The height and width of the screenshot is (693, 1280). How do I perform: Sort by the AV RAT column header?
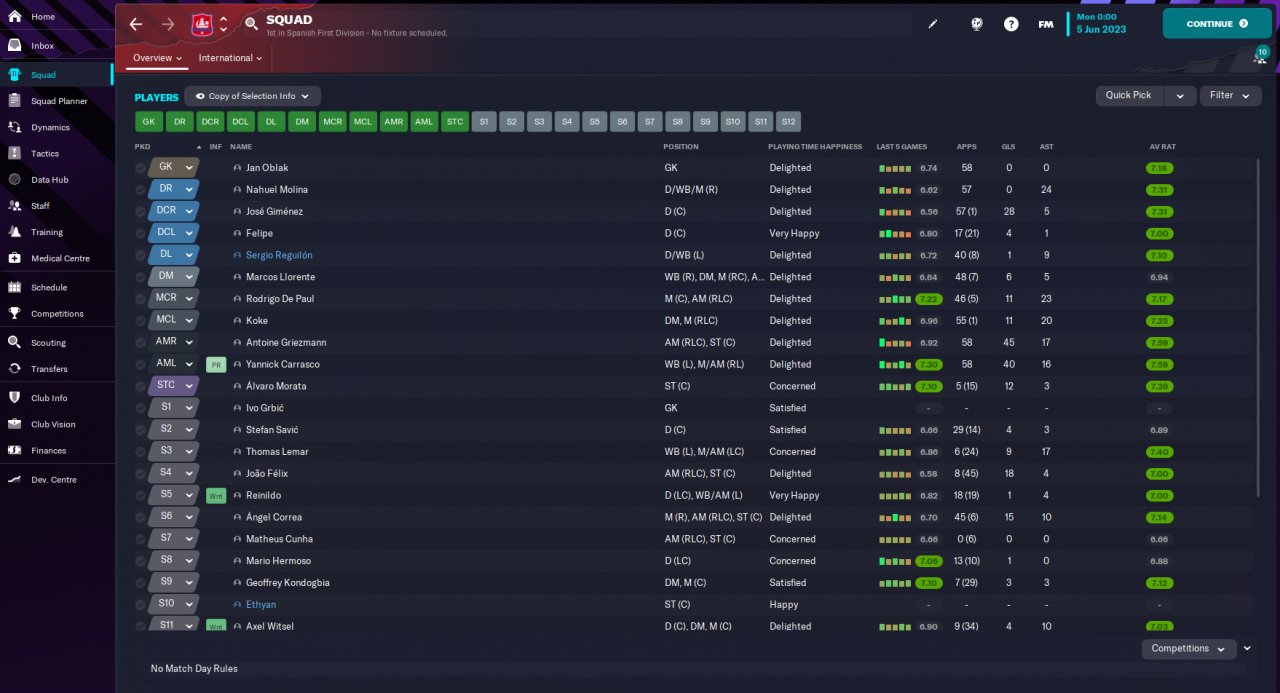[1162, 147]
